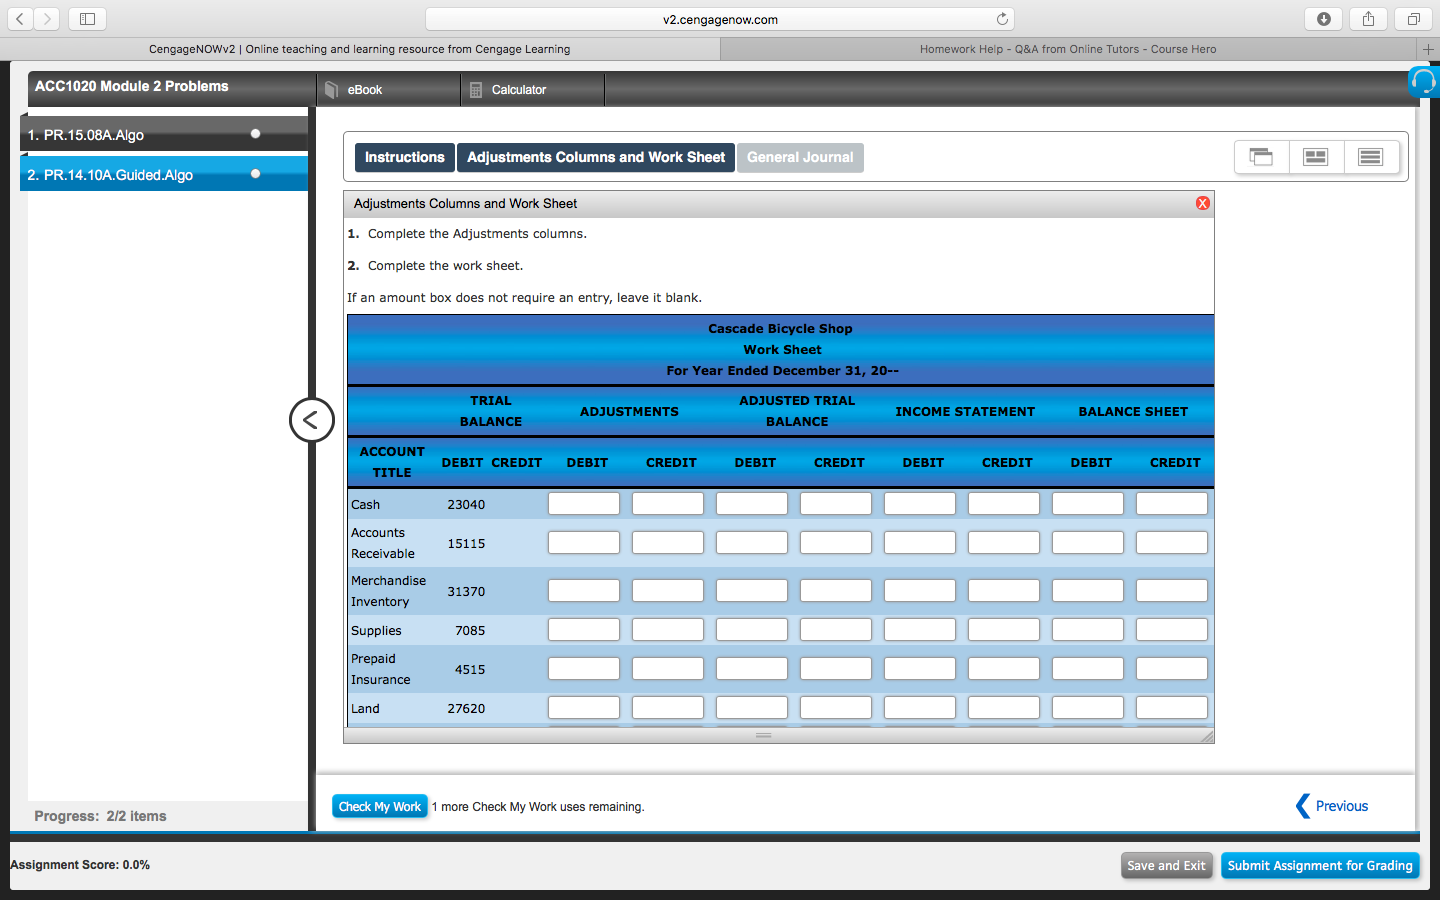Viewport: 1440px width, 900px height.
Task: Click the Cash adjusted trial balance debit box
Action: pos(752,504)
